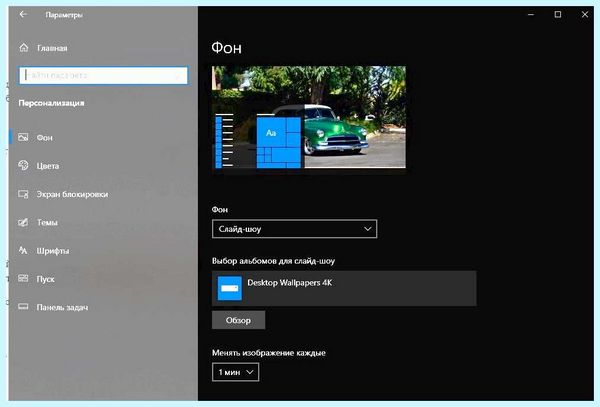Minimize the Параметры window
The image size is (600, 407).
(x=531, y=15)
